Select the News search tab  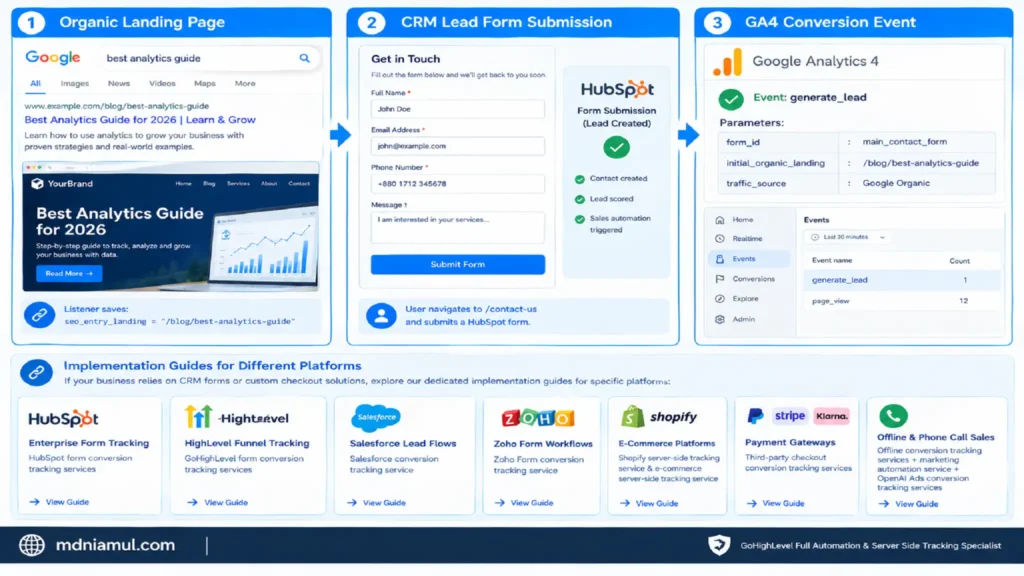(x=119, y=84)
